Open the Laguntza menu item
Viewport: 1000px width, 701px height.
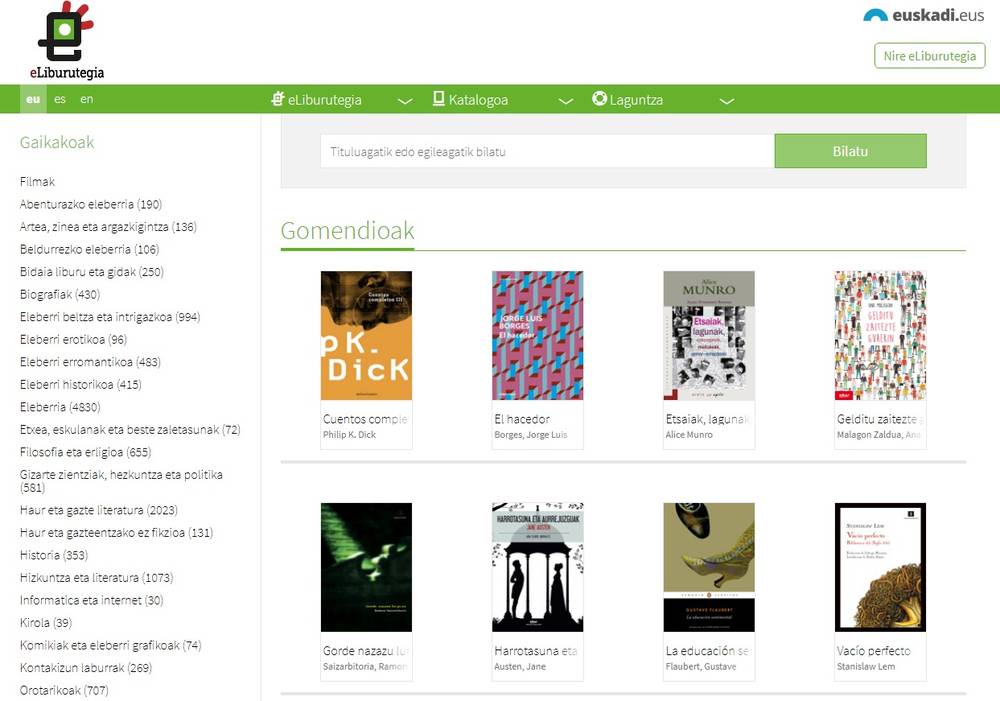pos(636,100)
